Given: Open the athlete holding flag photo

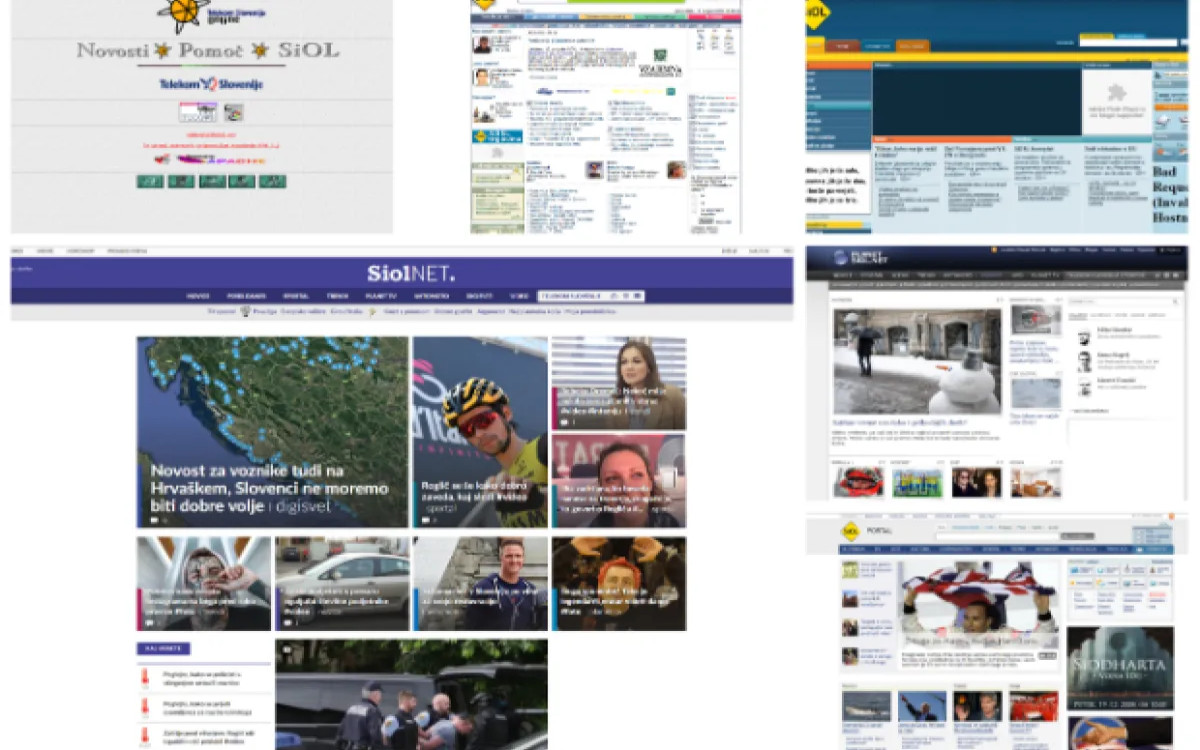Looking at the screenshot, I should (978, 605).
